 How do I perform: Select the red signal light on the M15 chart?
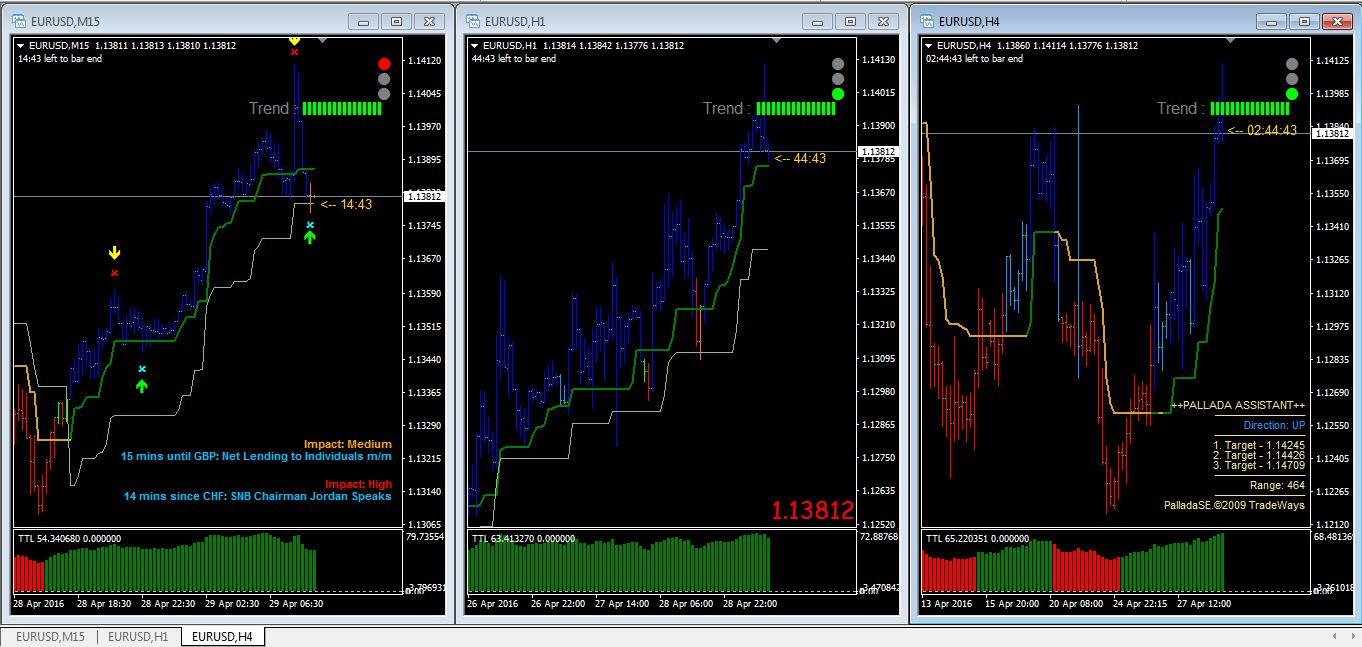(384, 64)
